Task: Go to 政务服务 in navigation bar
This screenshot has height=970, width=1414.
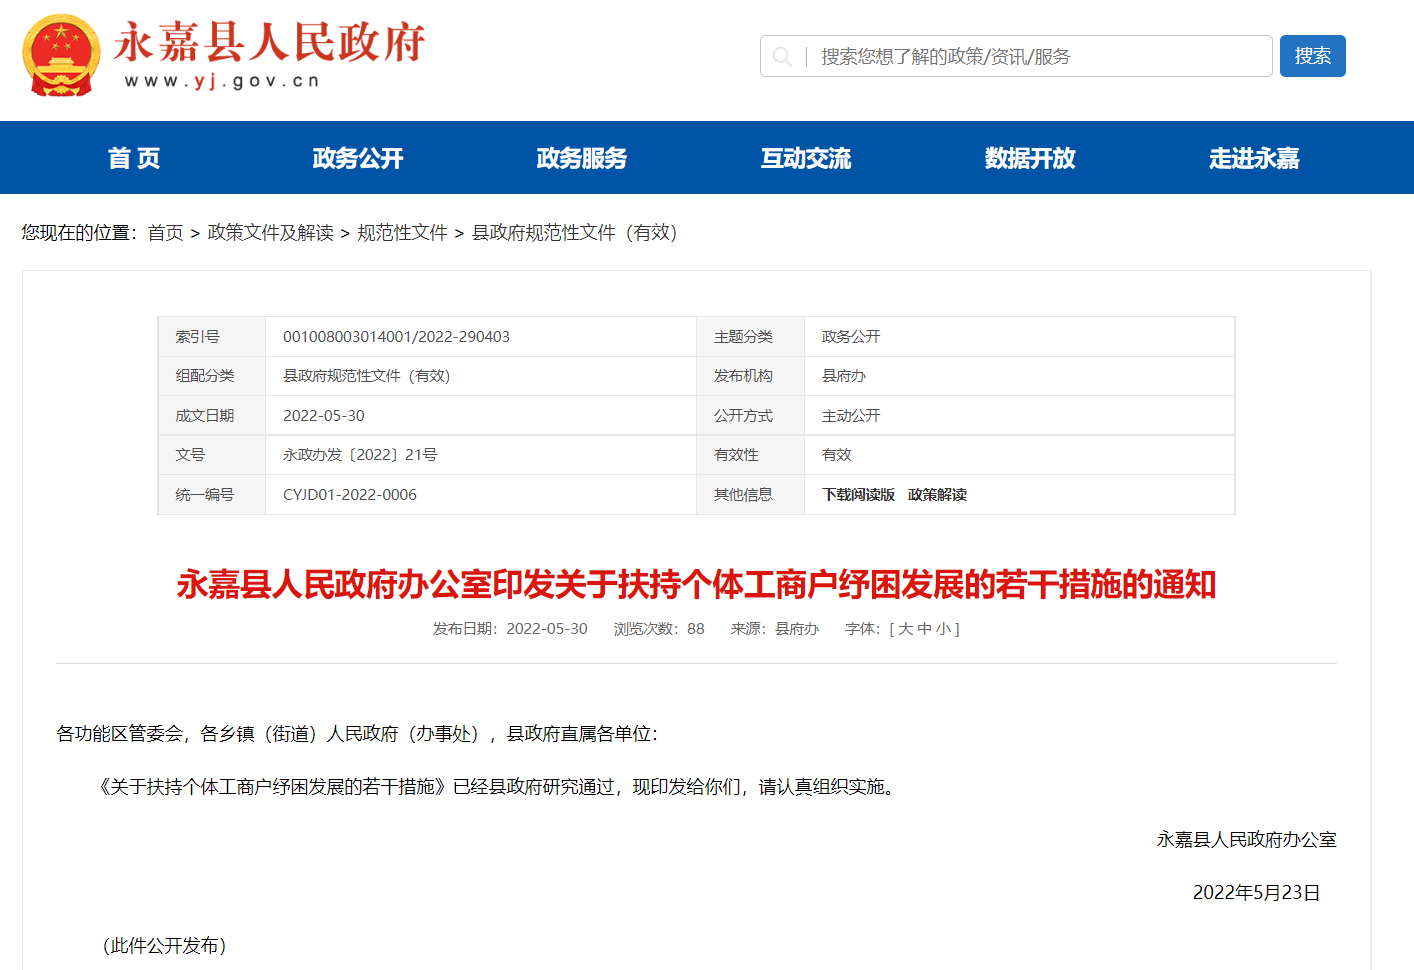Action: 582,158
